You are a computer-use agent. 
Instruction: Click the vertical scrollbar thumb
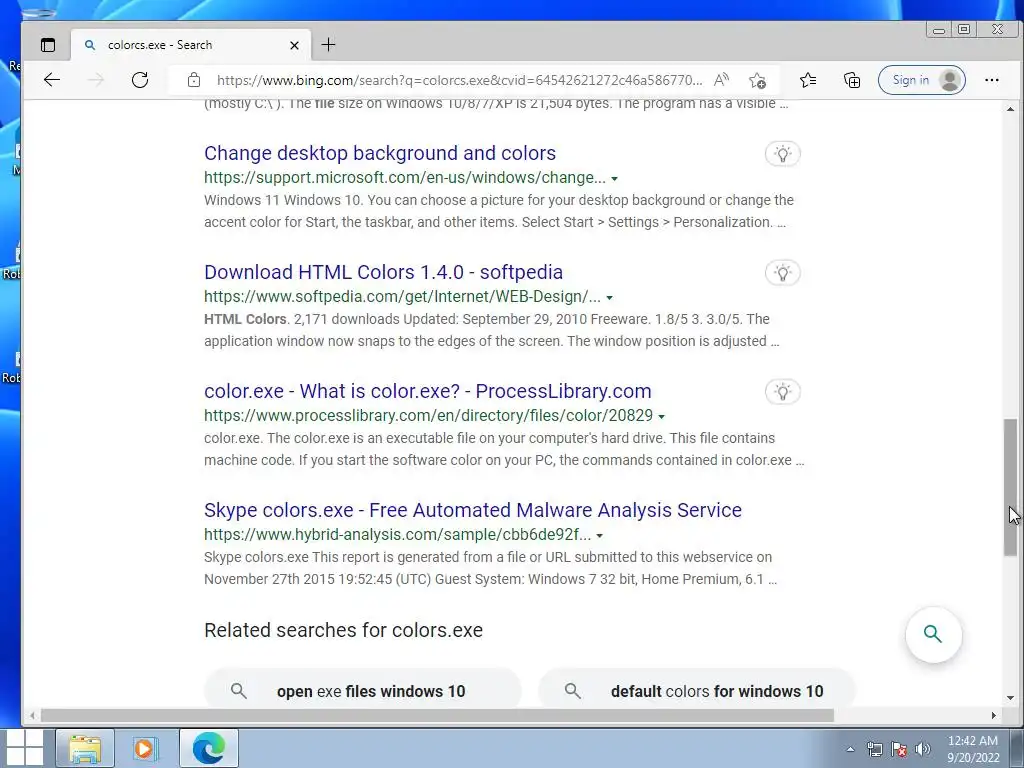click(x=1010, y=487)
